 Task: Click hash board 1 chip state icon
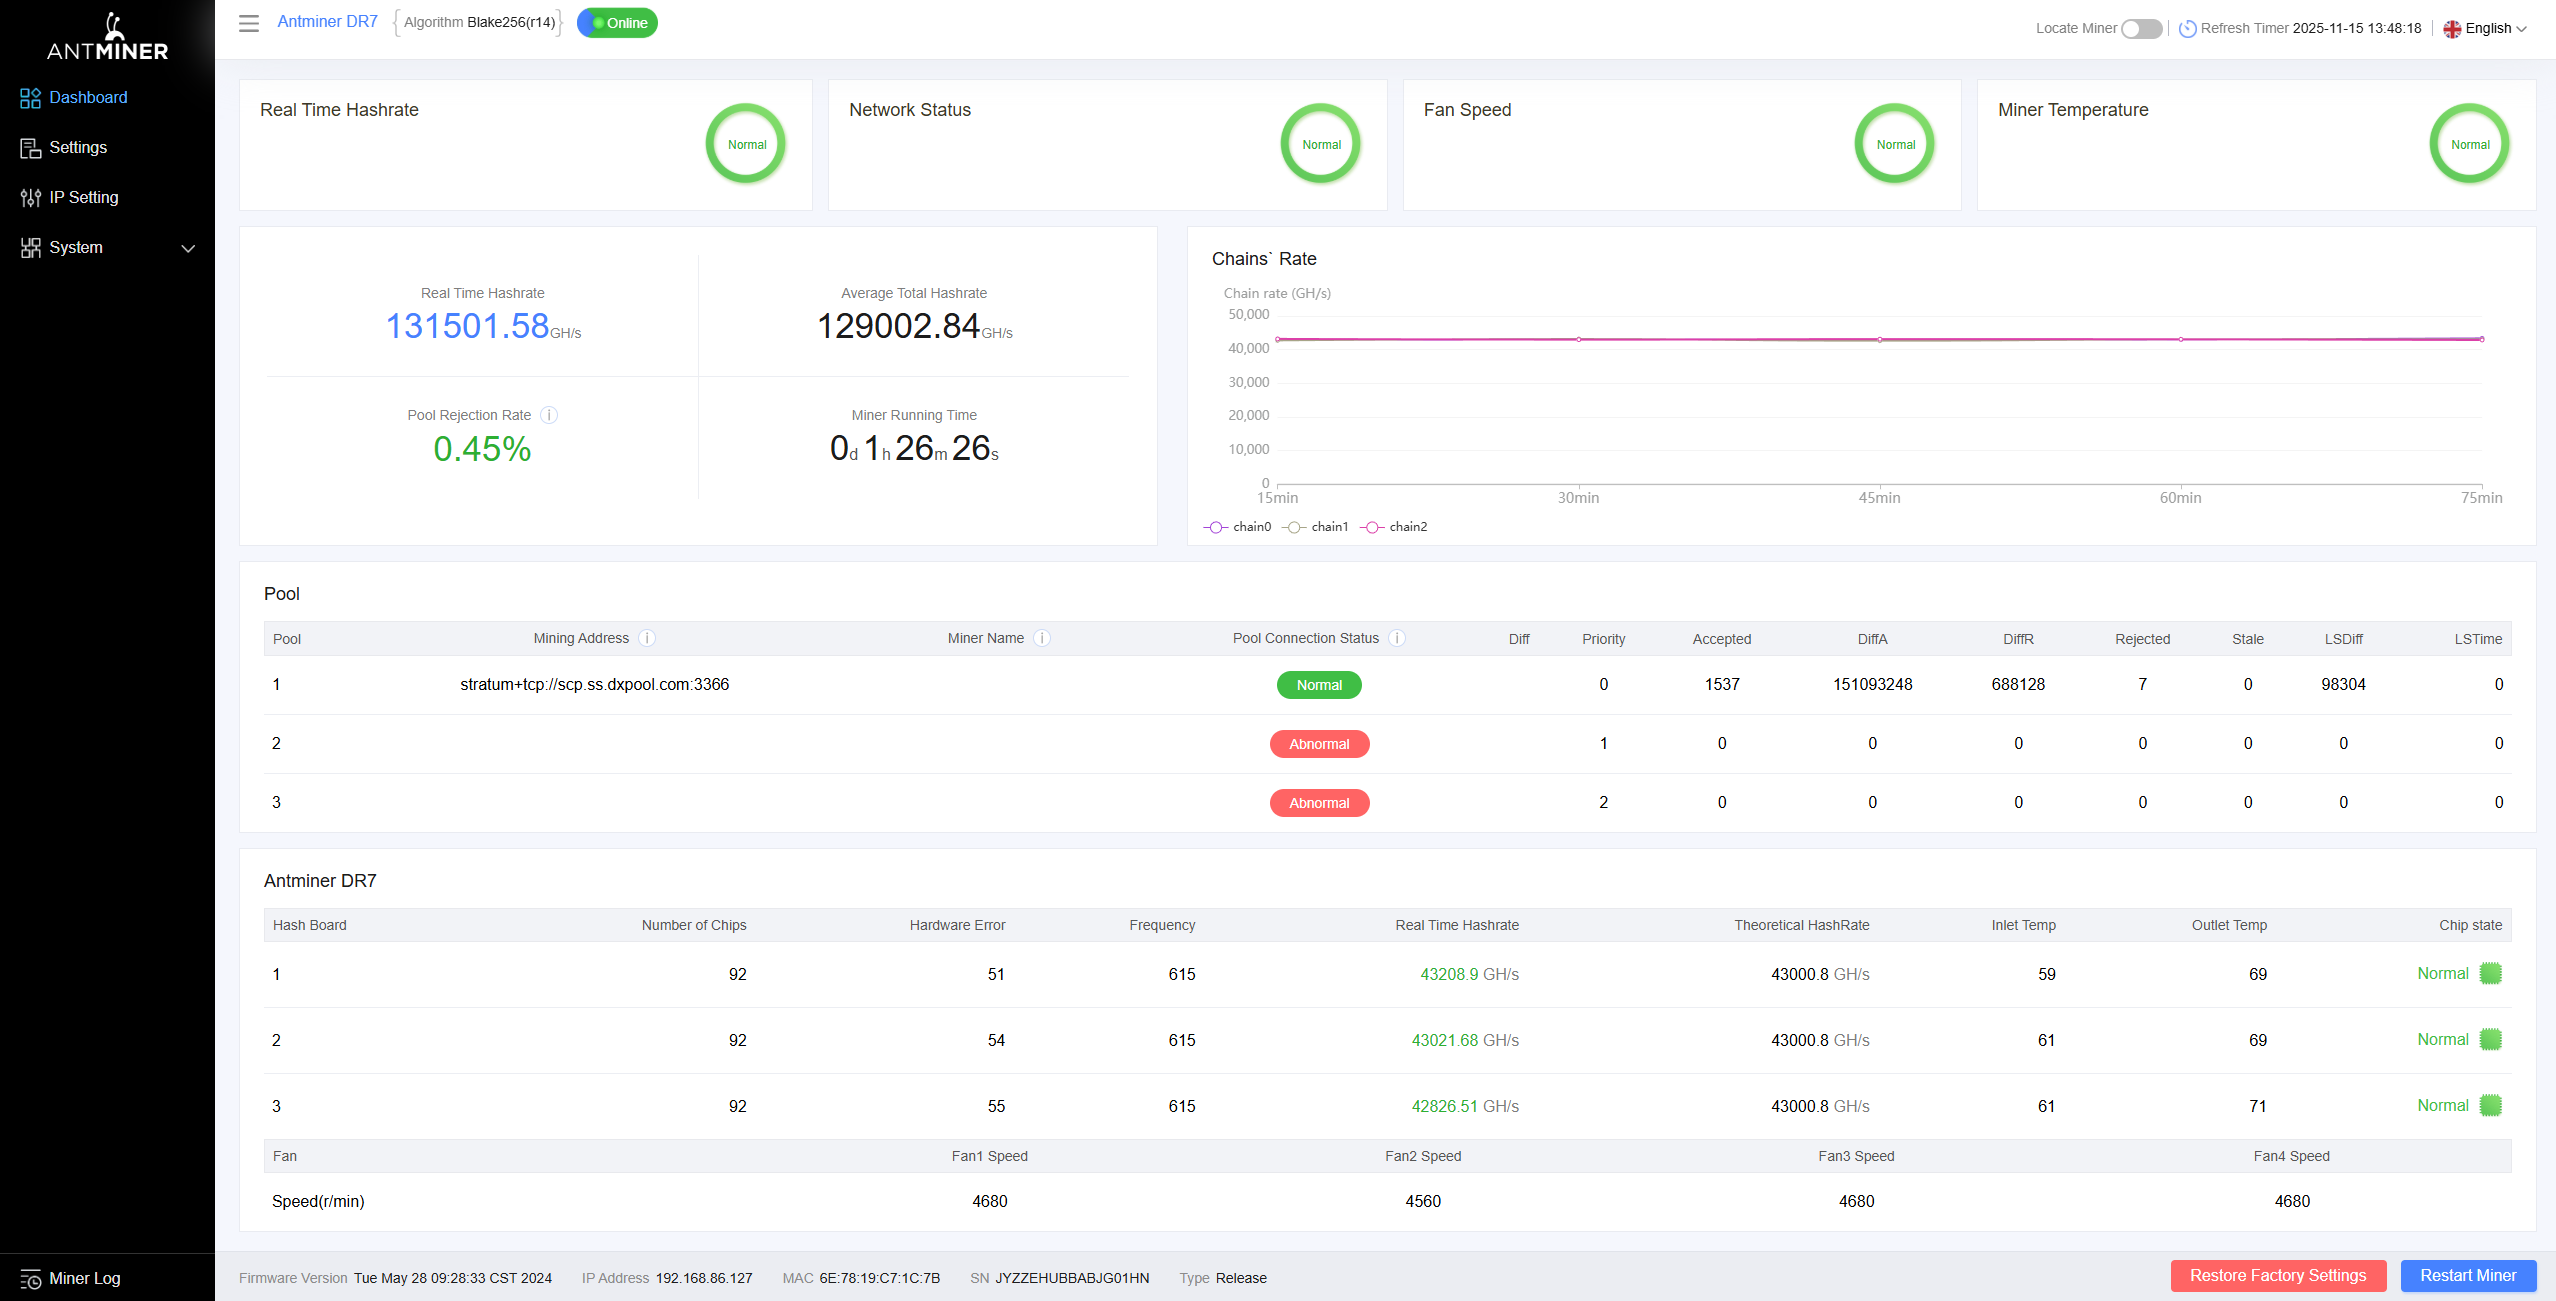coord(2490,974)
